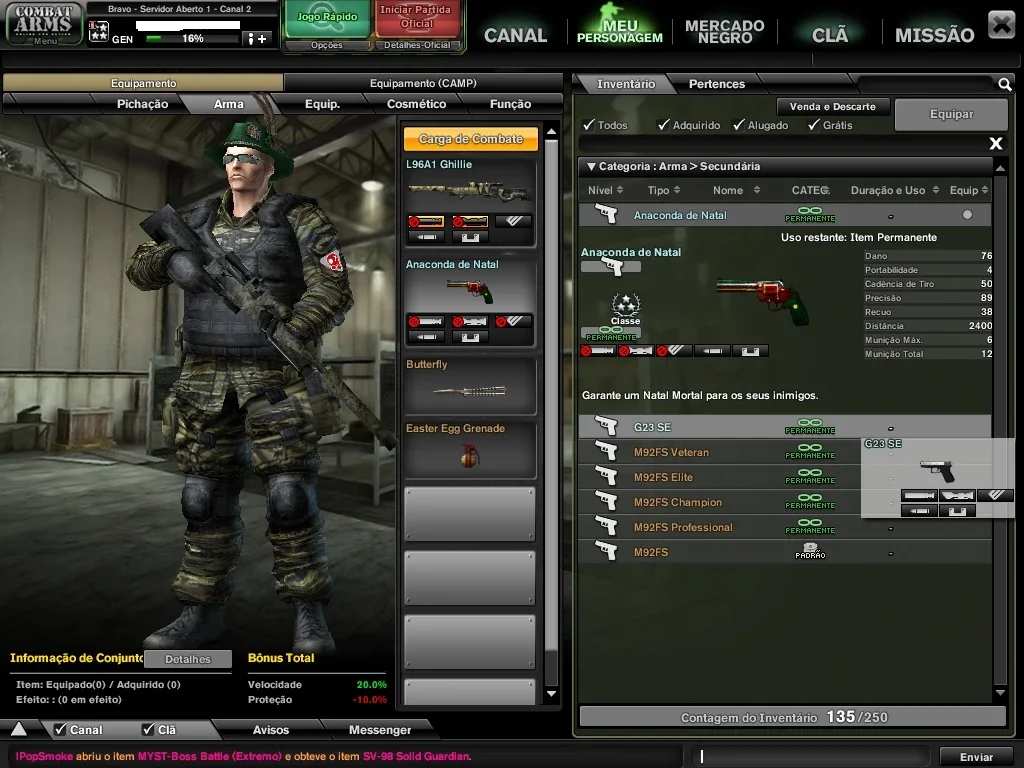The height and width of the screenshot is (768, 1024).
Task: Click the chat message input field
Action: 812,756
